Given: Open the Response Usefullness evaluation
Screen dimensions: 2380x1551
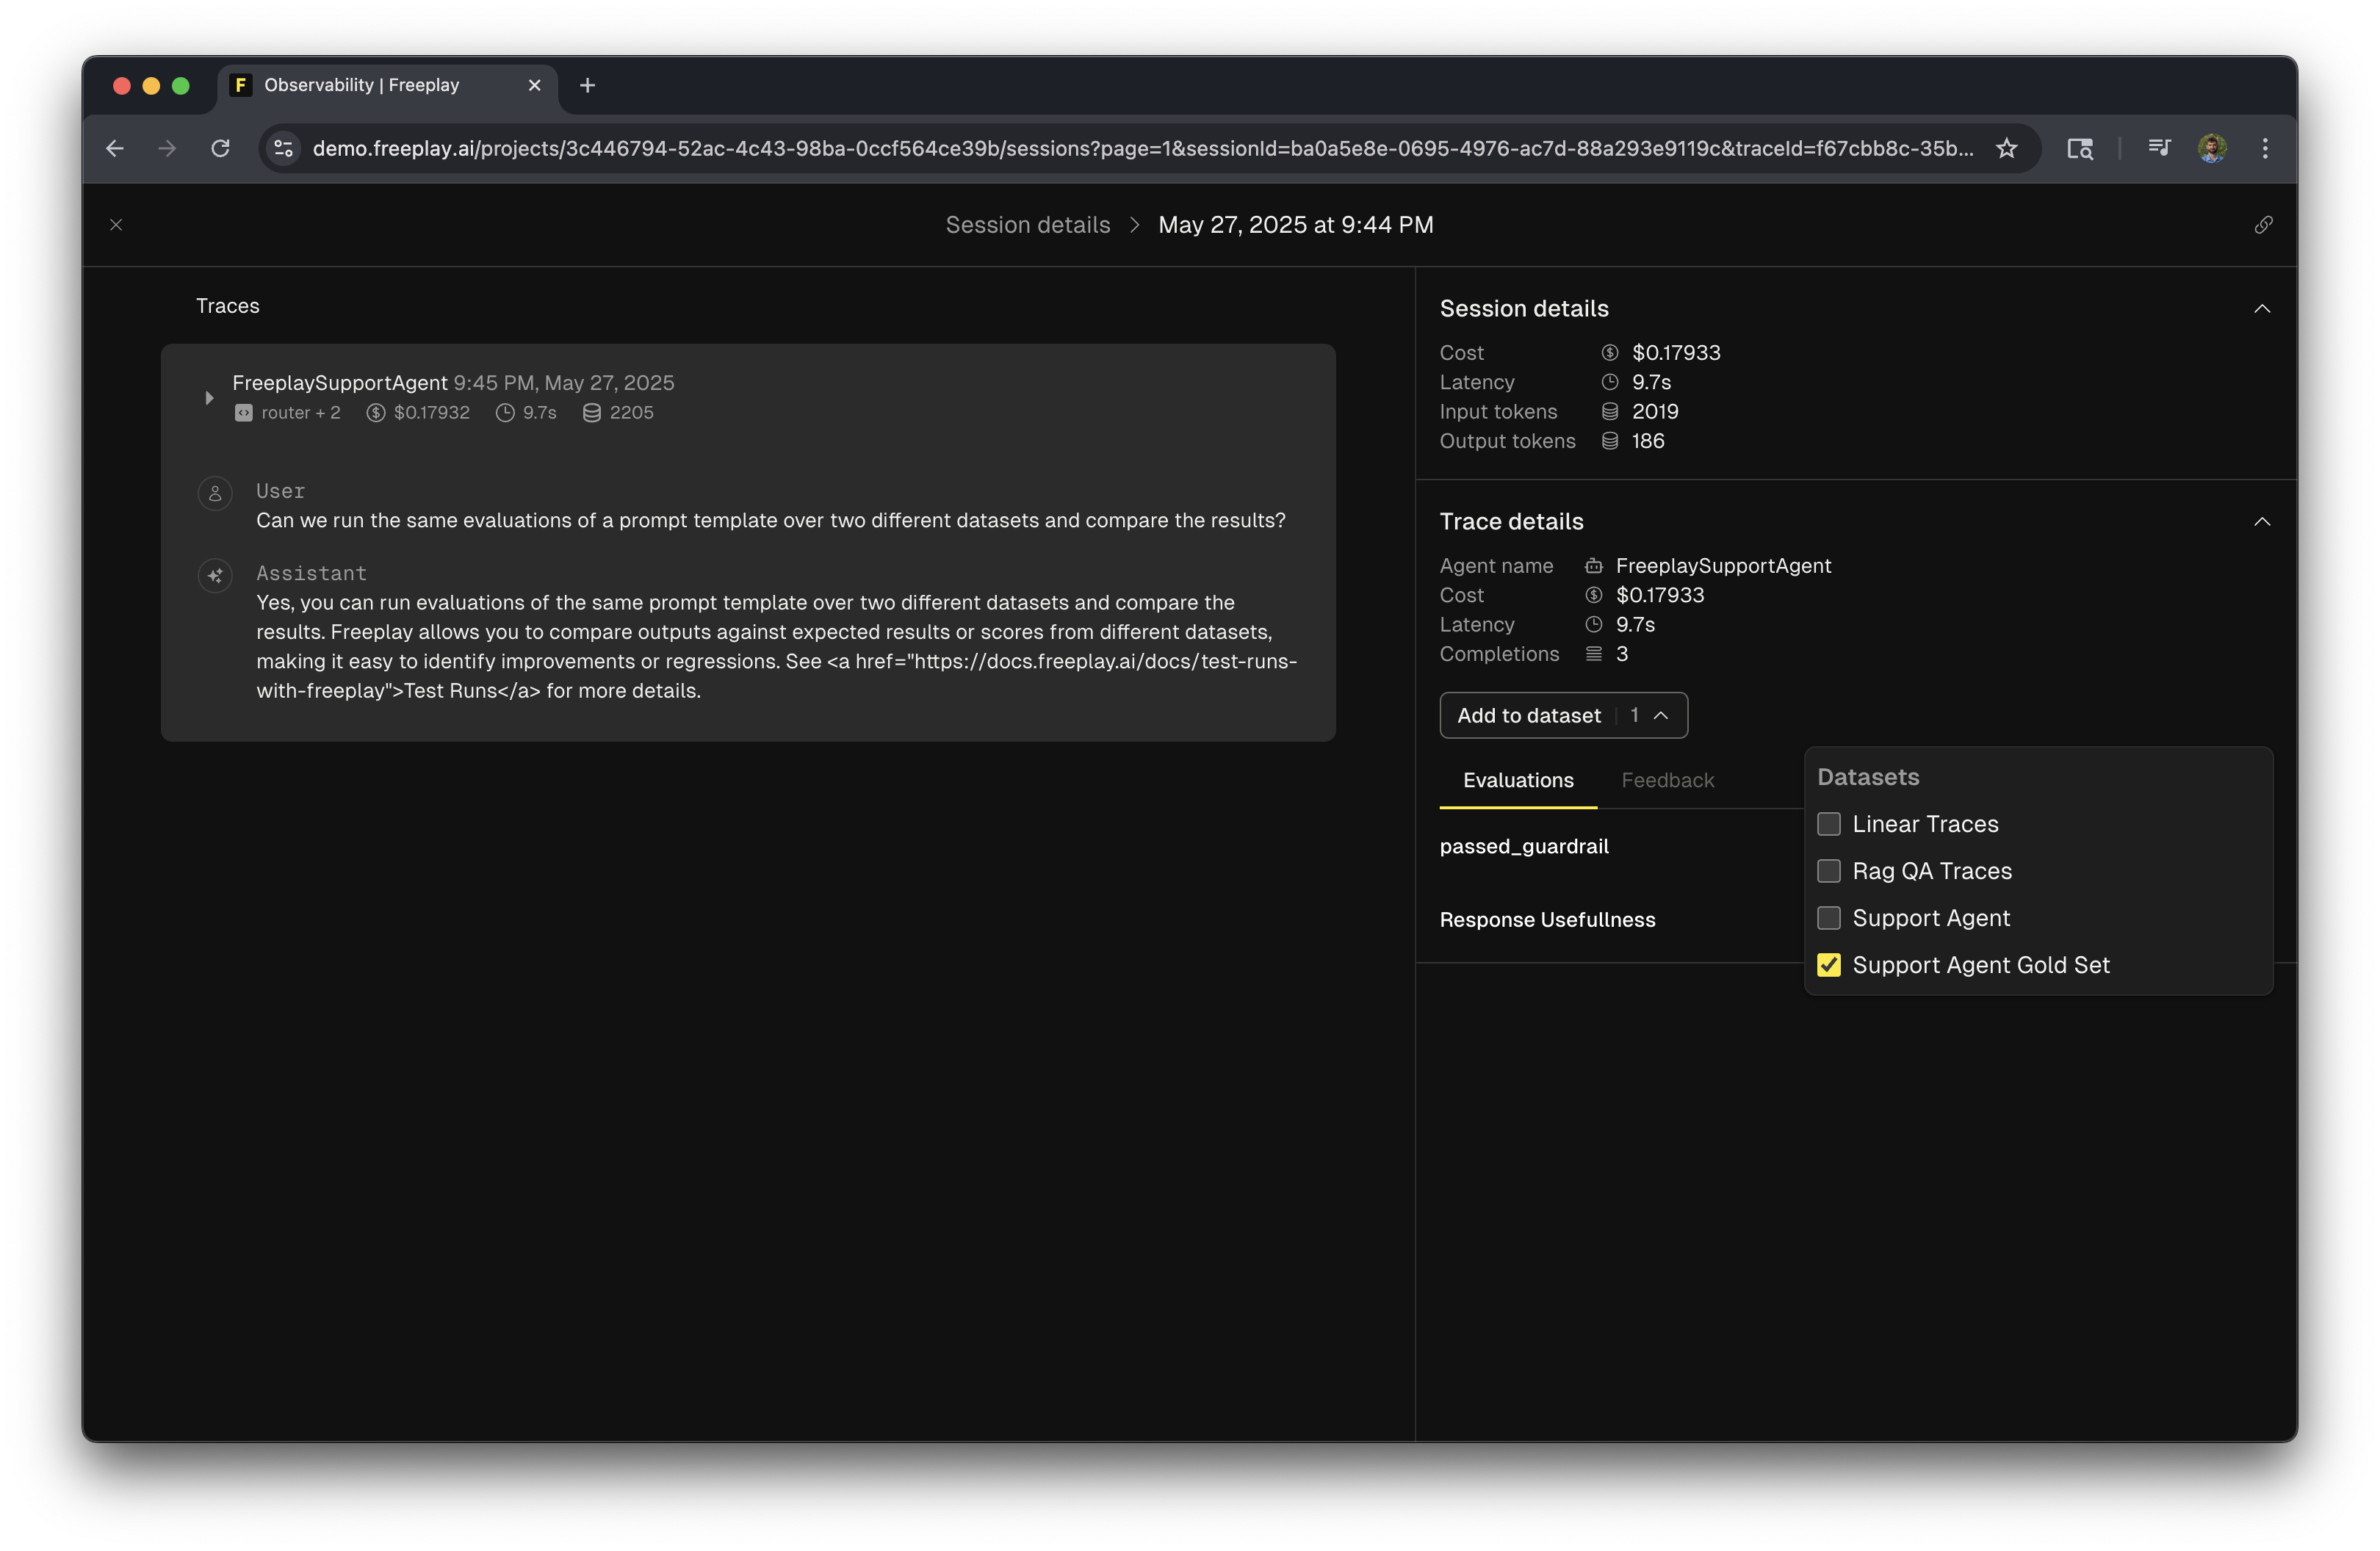Looking at the screenshot, I should [x=1548, y=919].
